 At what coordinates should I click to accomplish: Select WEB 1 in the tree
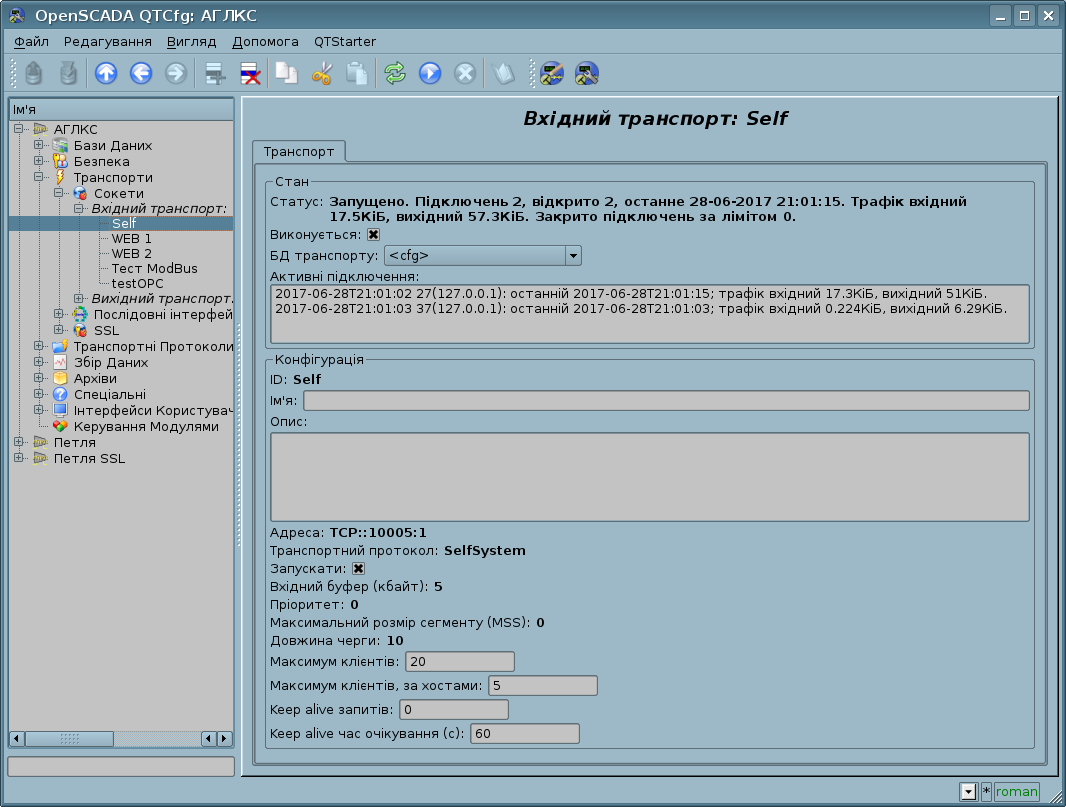tap(131, 239)
